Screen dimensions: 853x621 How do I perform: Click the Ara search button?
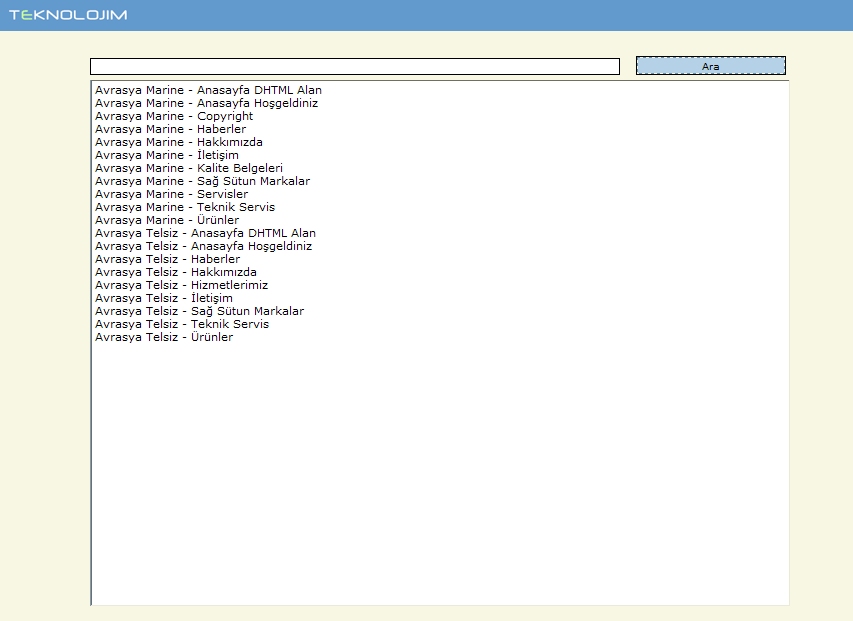point(710,66)
